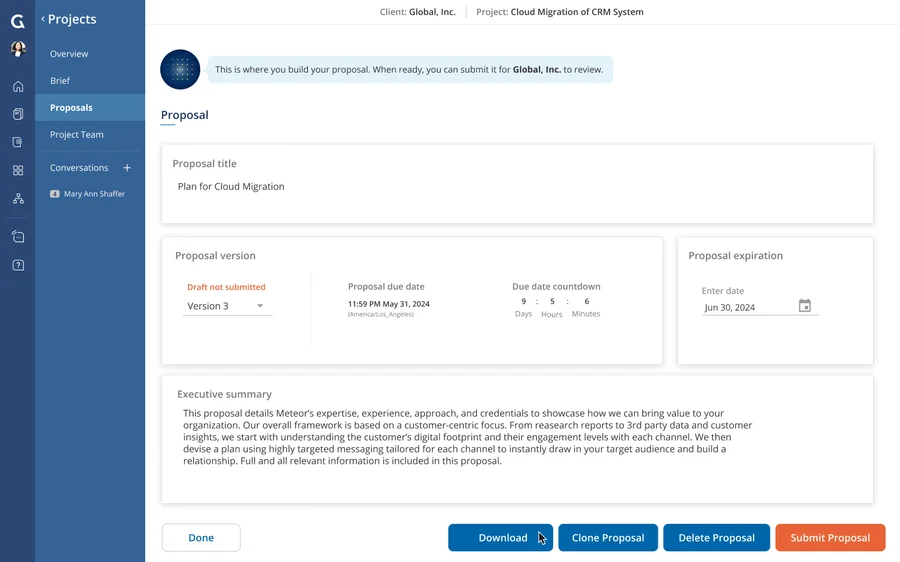Click the 'Proposal version' heading

click(215, 255)
